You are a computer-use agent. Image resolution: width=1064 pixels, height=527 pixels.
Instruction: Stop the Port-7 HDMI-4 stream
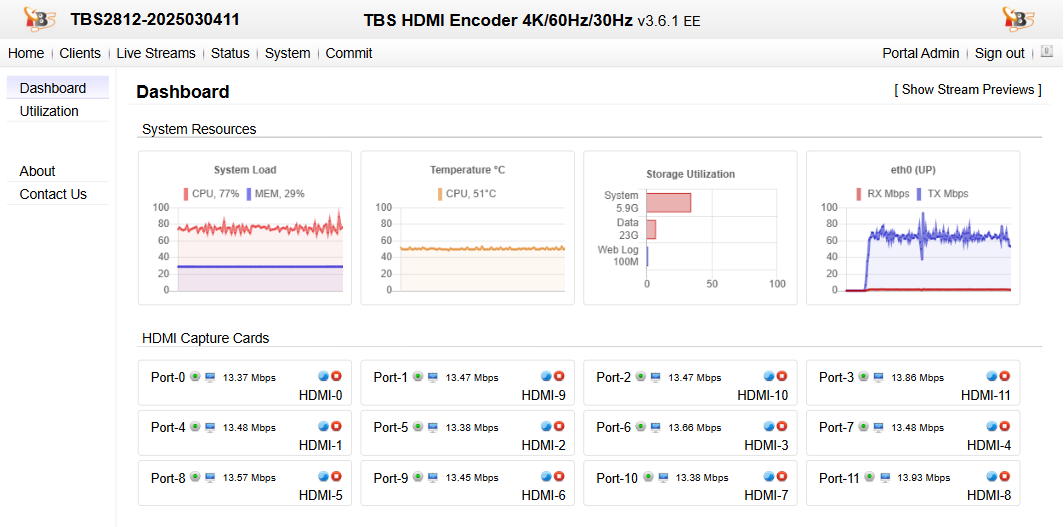click(x=1004, y=427)
